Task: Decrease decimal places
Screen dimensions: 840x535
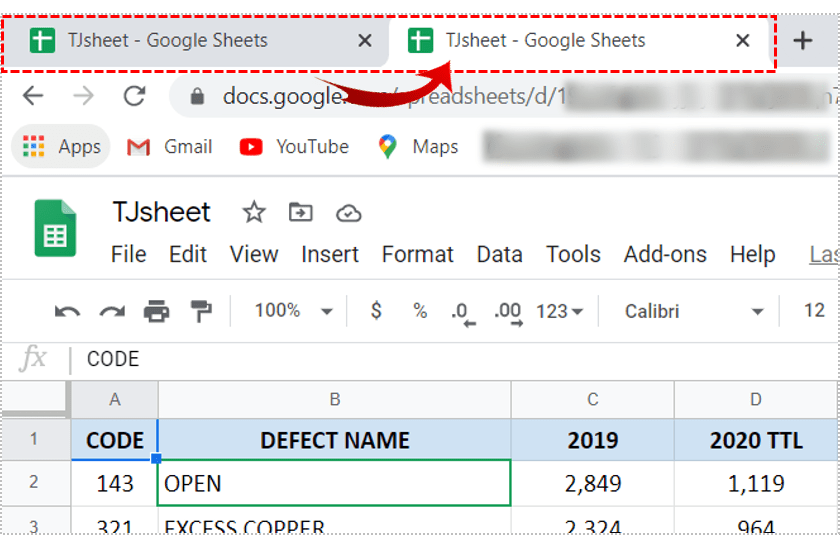Action: click(x=462, y=312)
